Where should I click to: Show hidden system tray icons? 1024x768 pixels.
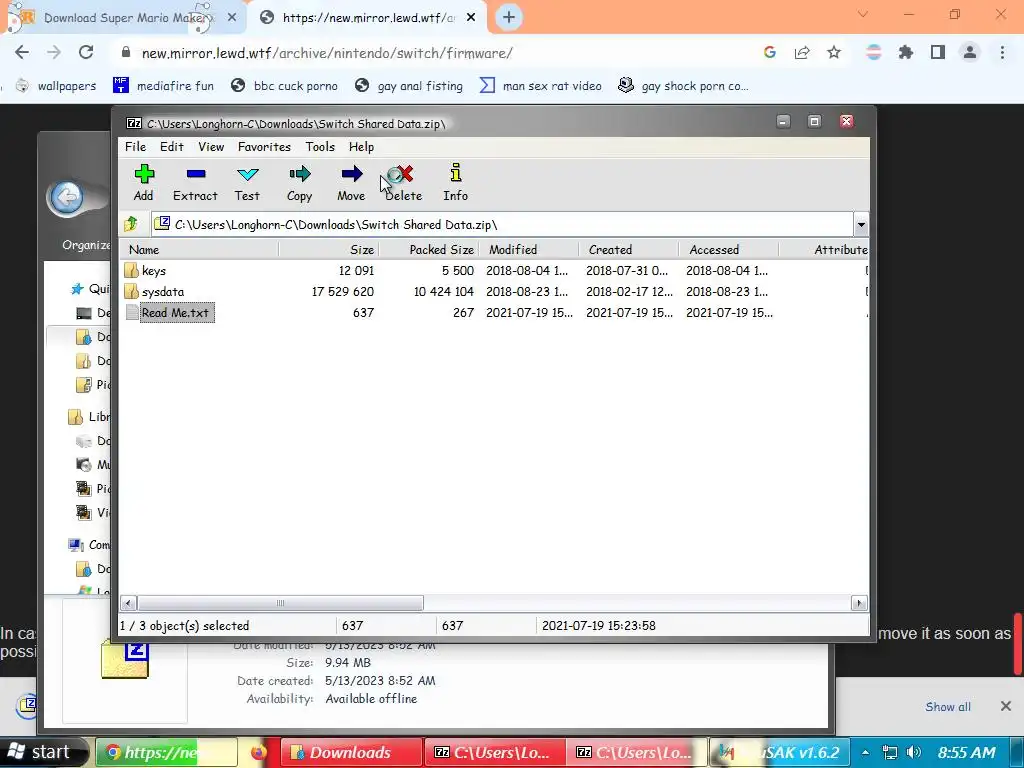[865, 752]
